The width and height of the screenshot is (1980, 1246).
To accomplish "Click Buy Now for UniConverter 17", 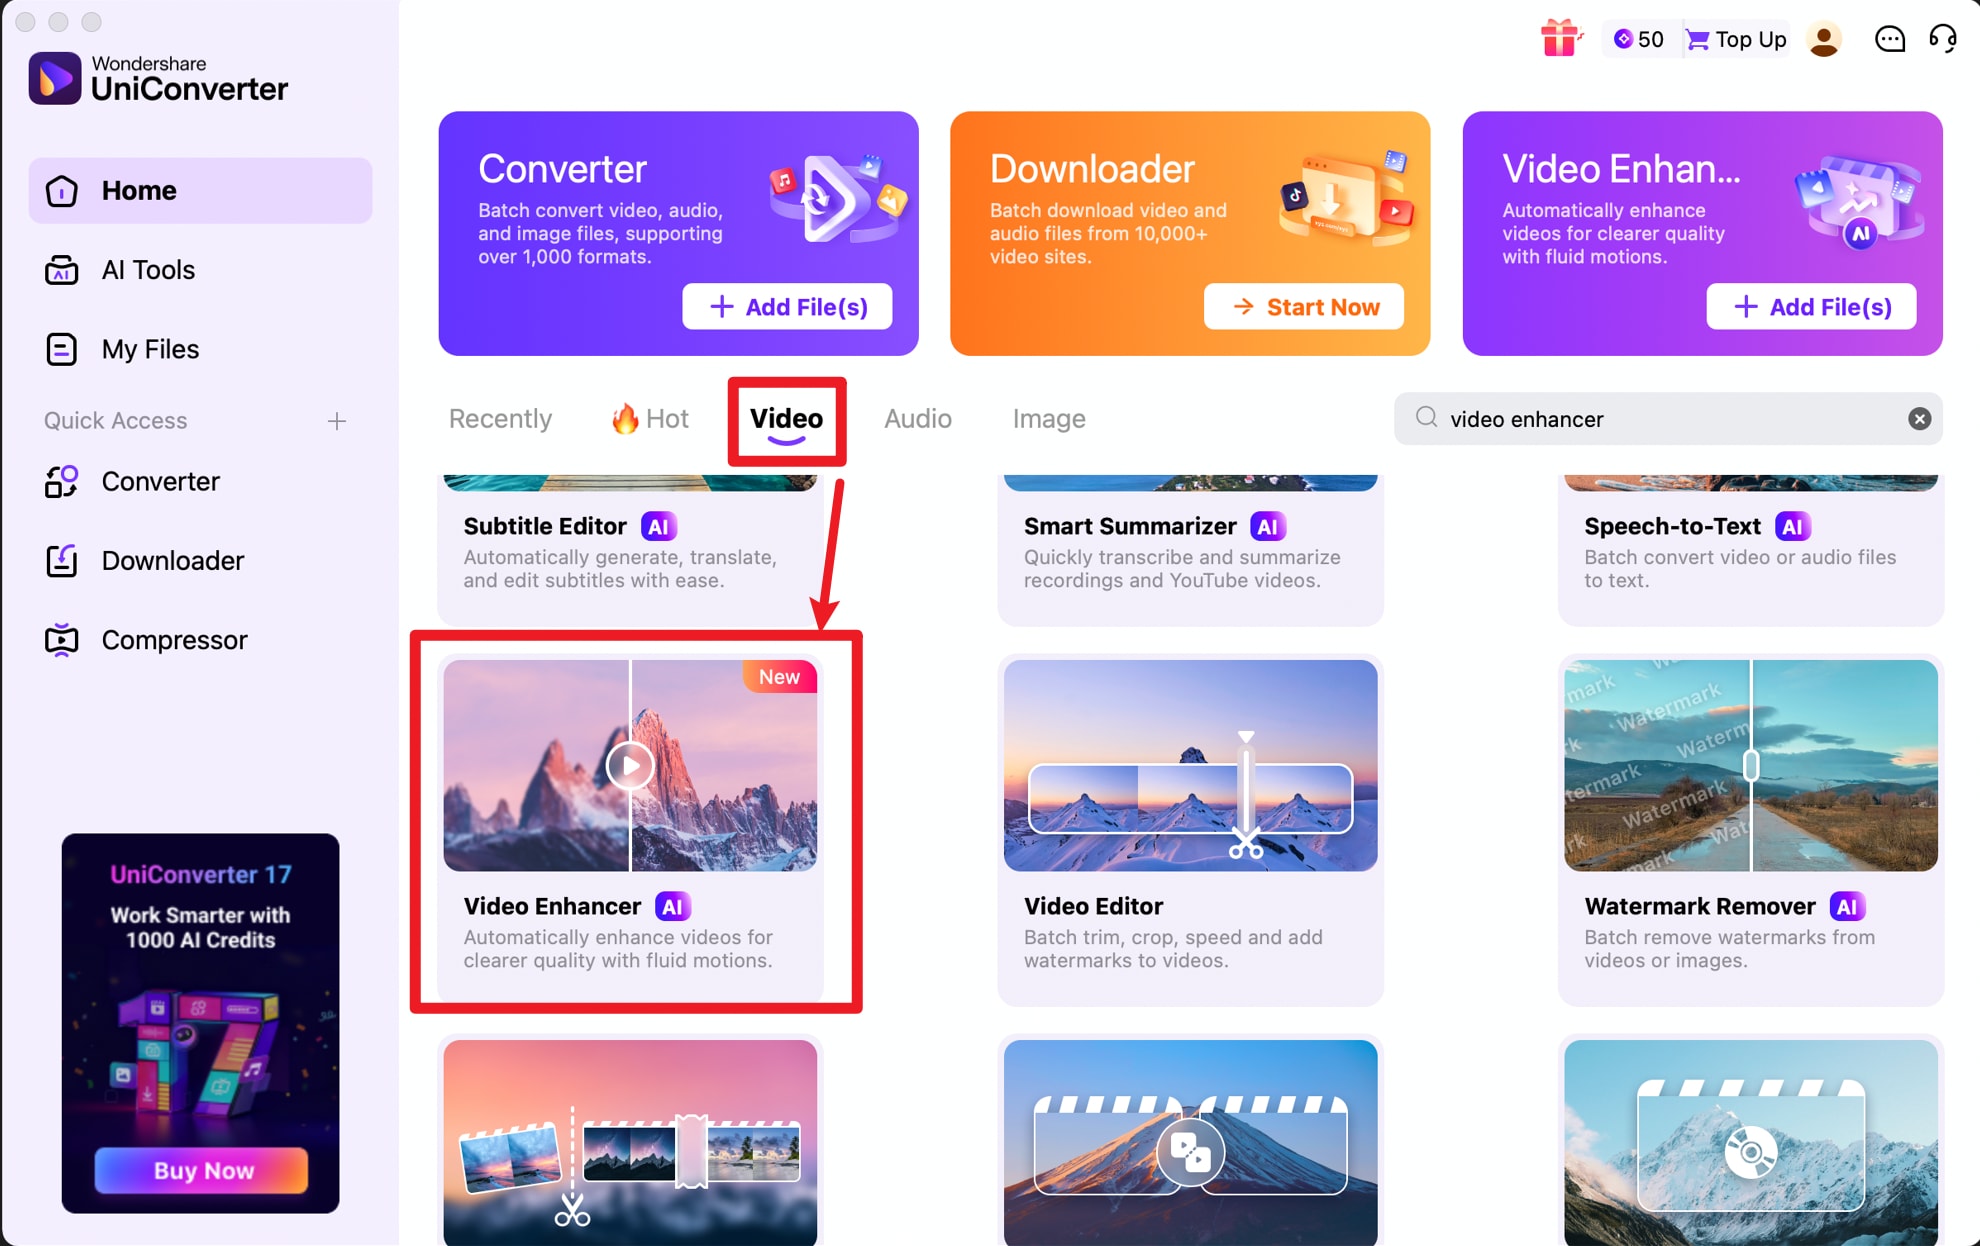I will coord(200,1170).
